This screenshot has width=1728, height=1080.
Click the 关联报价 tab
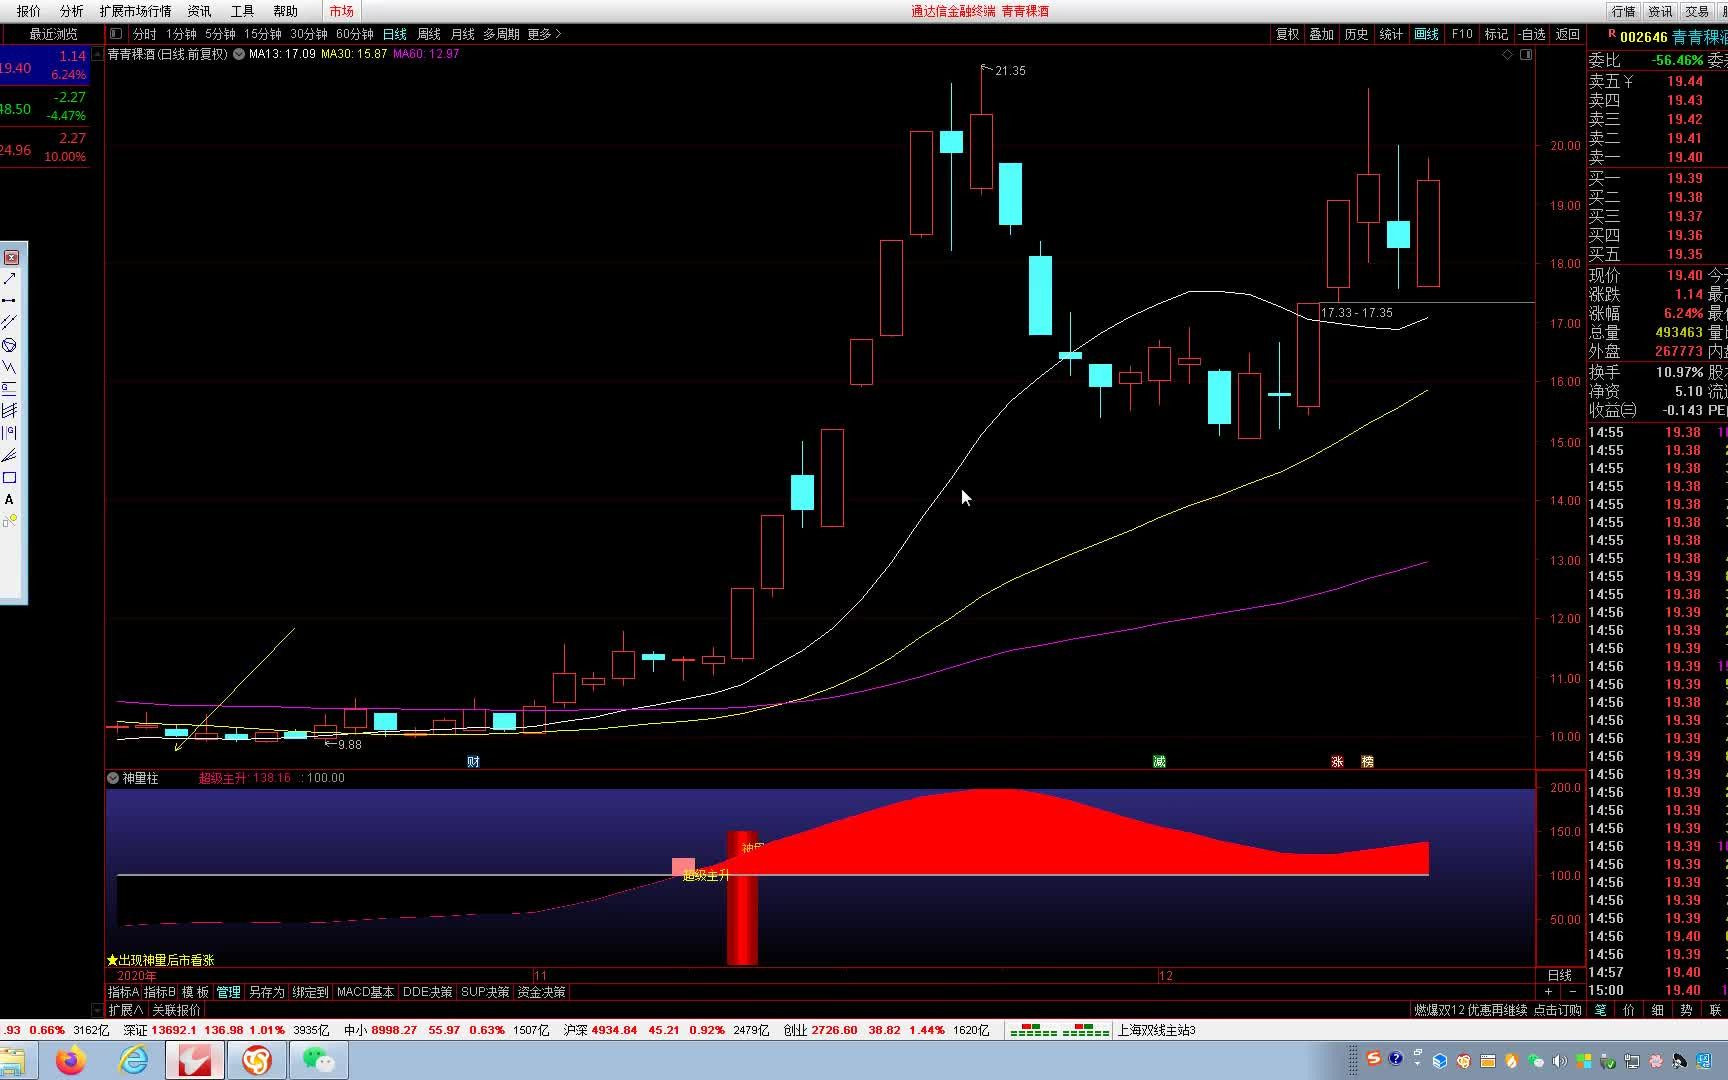coord(176,1010)
